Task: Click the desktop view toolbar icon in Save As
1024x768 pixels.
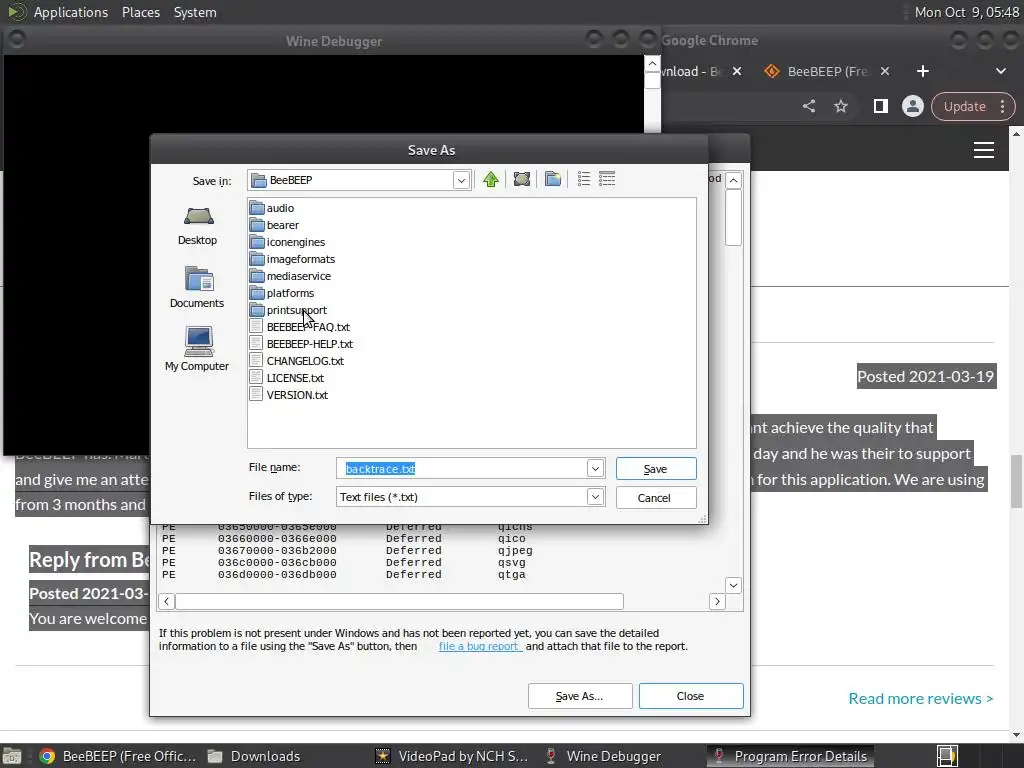Action: click(x=522, y=179)
